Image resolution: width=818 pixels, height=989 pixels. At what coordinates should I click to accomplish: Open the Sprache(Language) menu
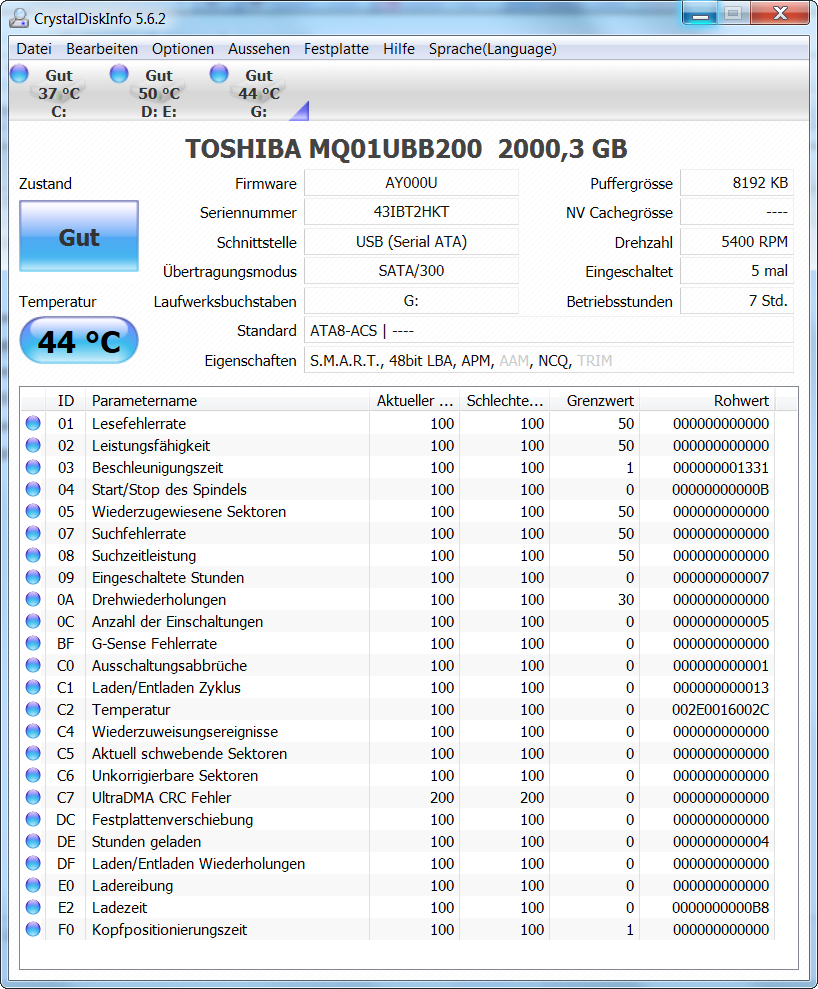coord(493,49)
